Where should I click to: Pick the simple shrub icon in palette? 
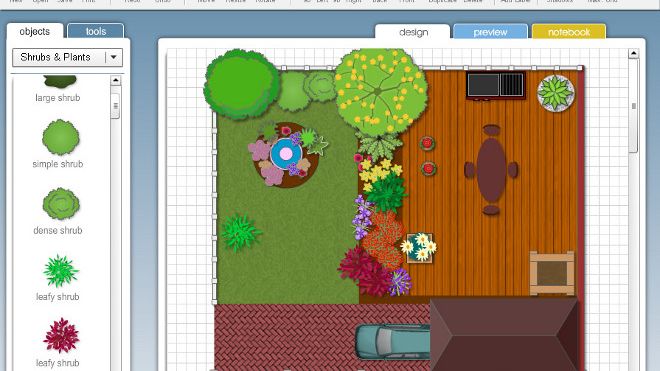click(61, 137)
